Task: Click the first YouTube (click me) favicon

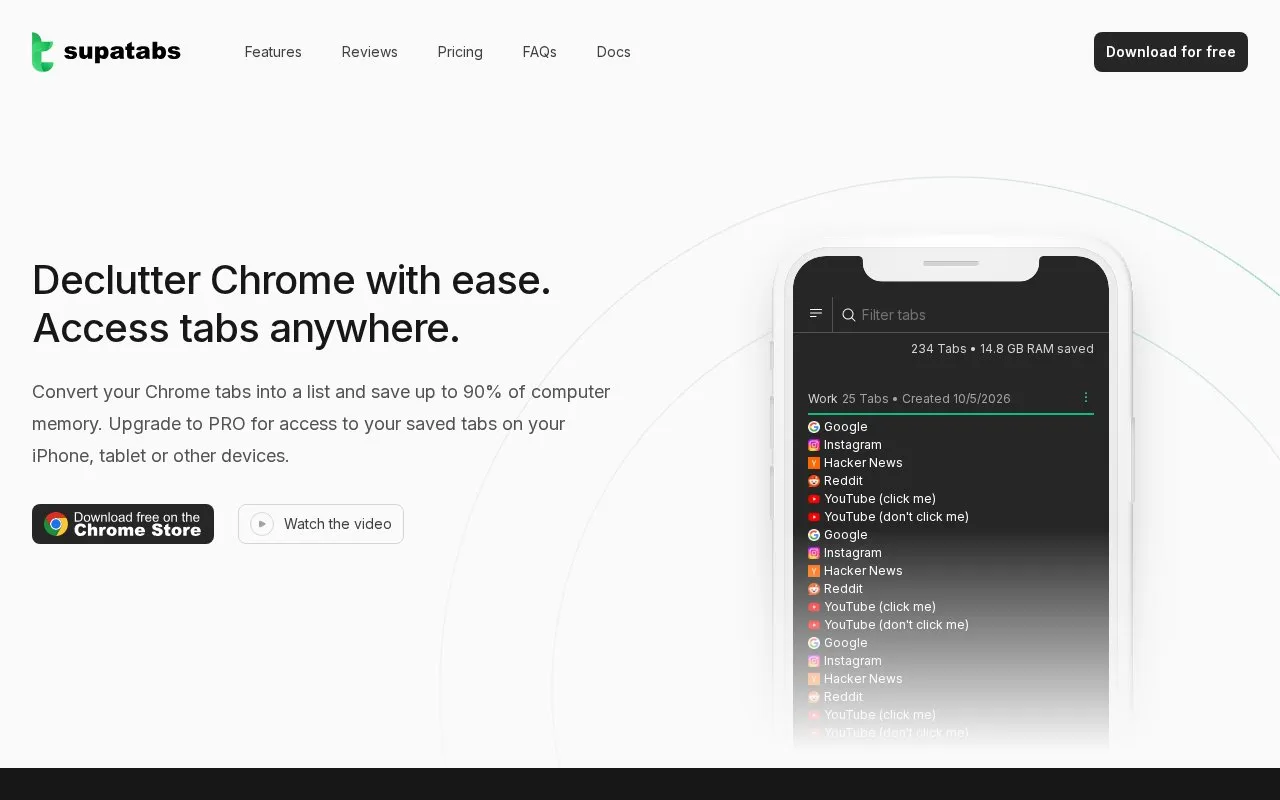Action: [x=814, y=499]
